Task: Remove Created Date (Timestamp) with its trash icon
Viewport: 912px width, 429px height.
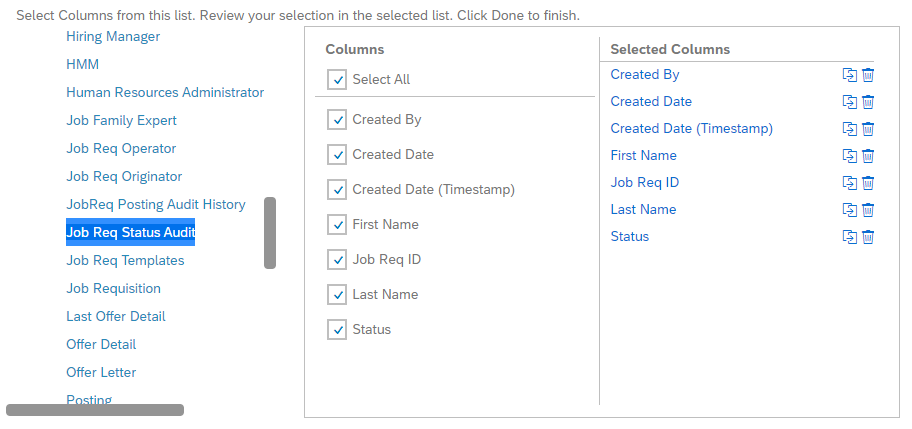Action: point(868,129)
